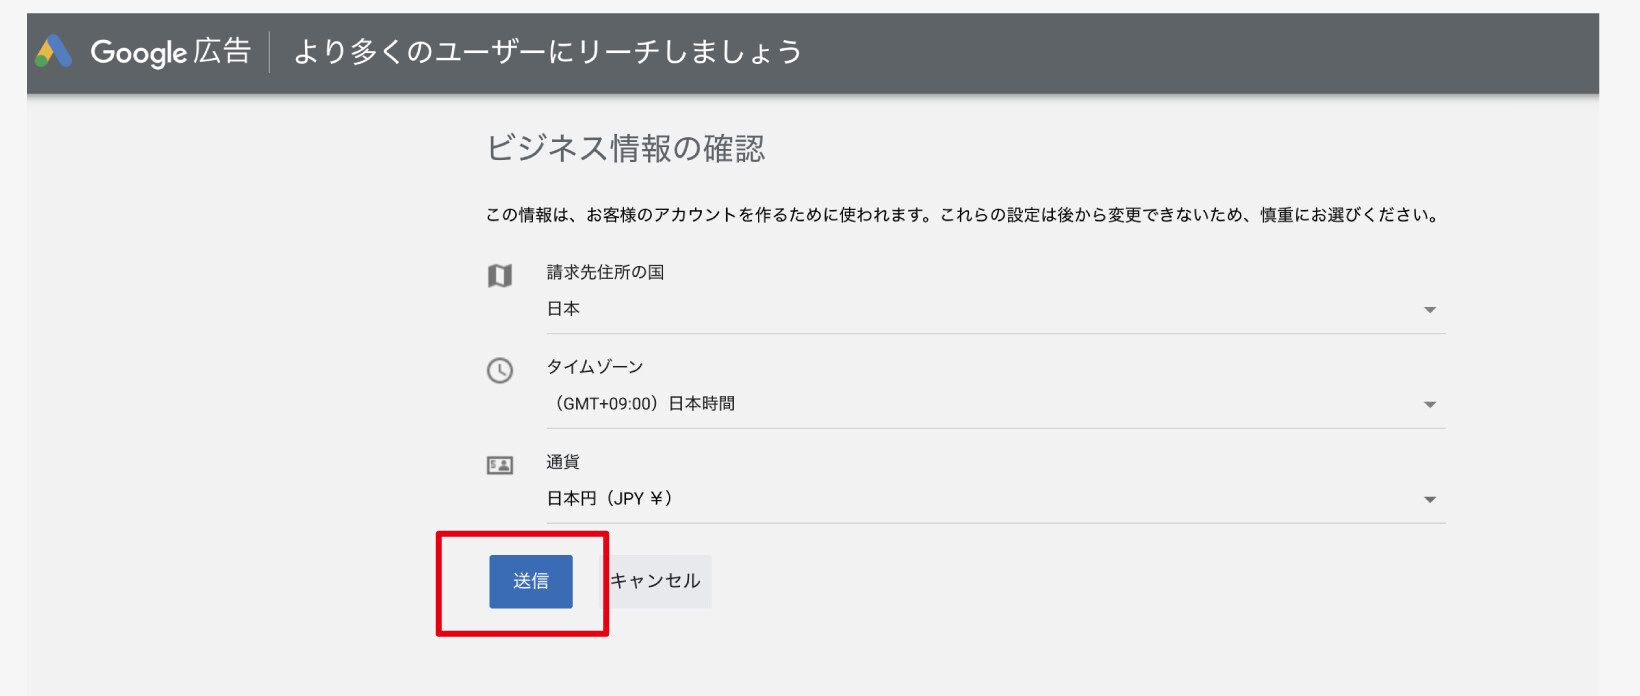Click the より多くのユーザーにリーチしましょう header text

coord(547,52)
